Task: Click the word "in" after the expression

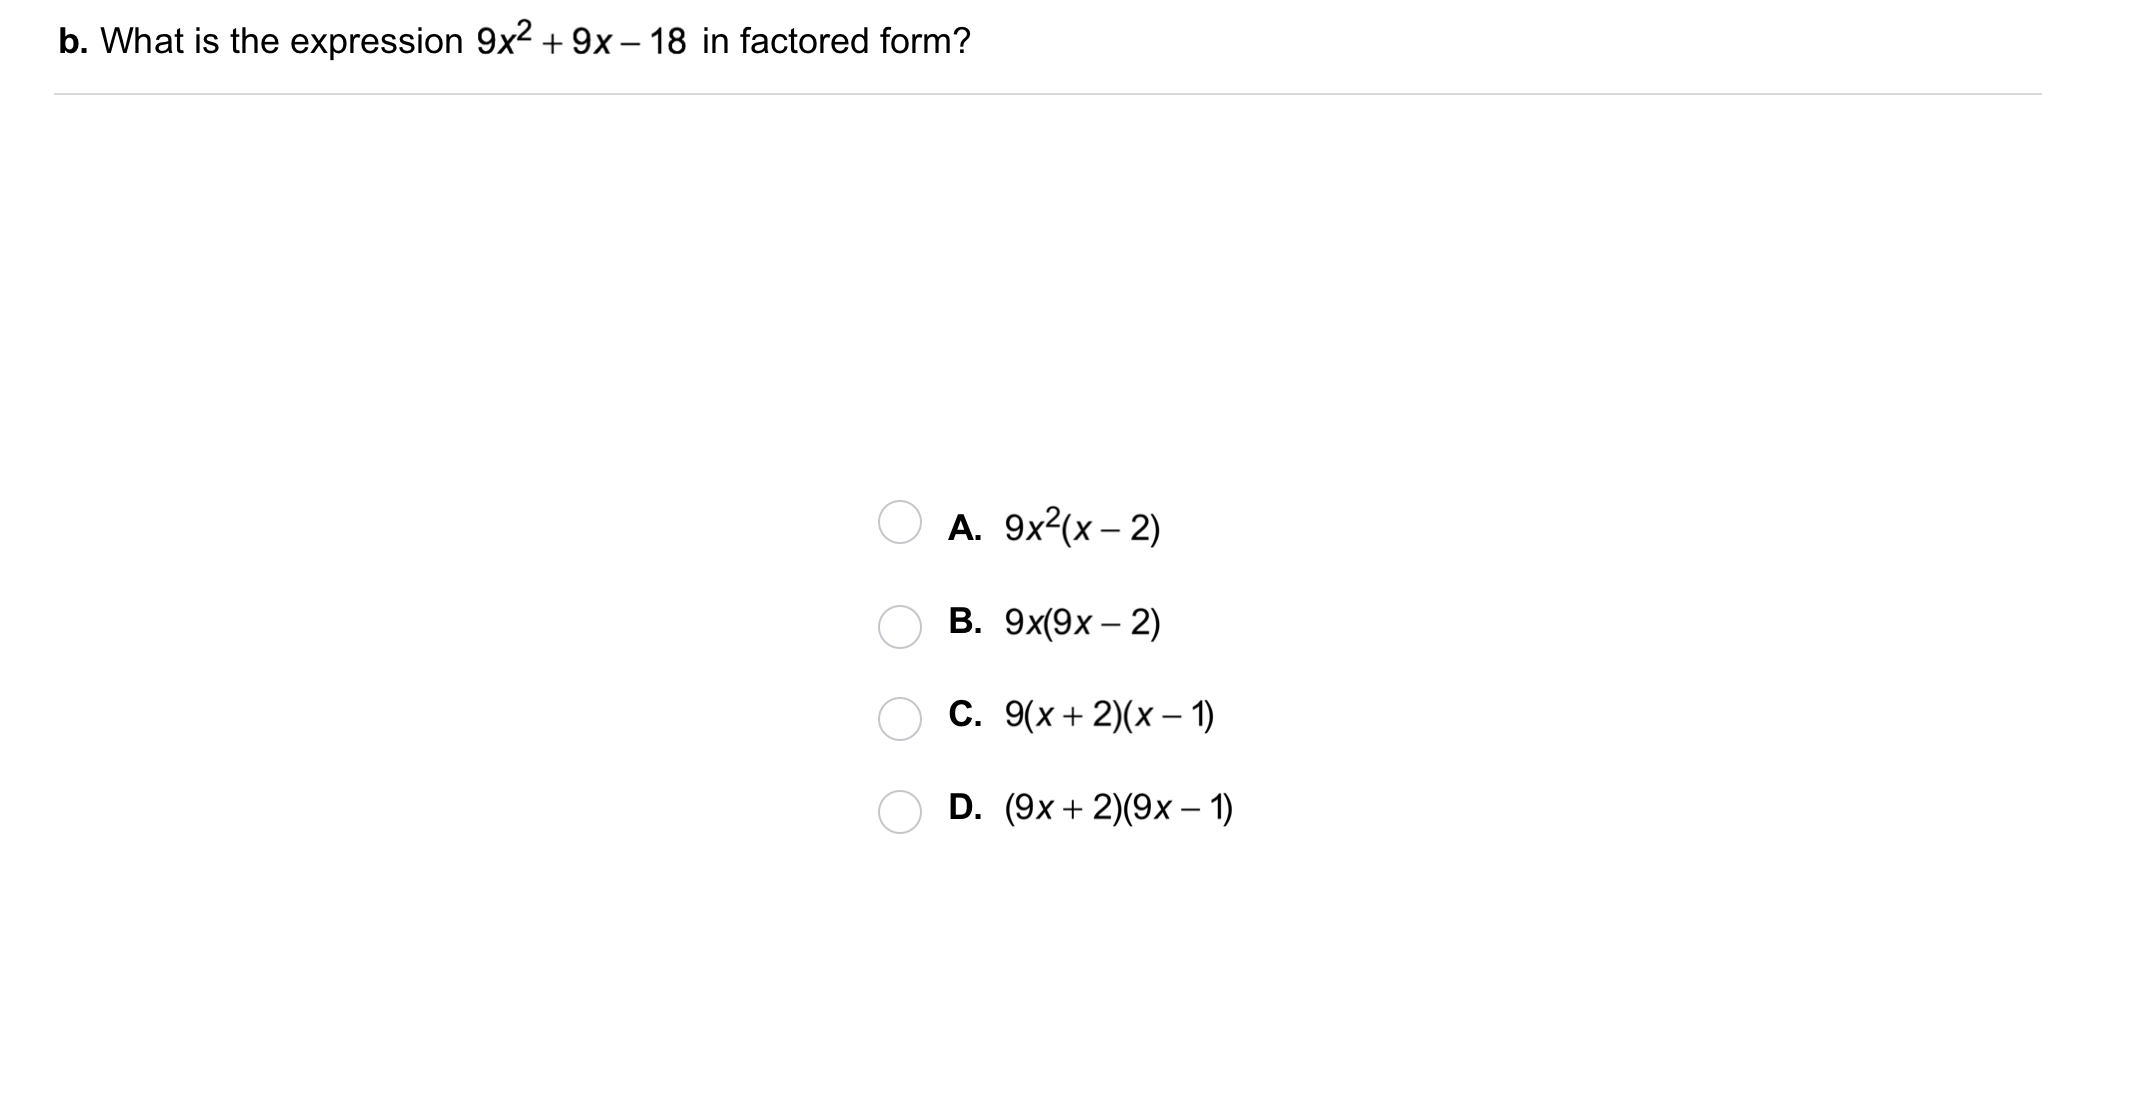Action: (x=715, y=41)
